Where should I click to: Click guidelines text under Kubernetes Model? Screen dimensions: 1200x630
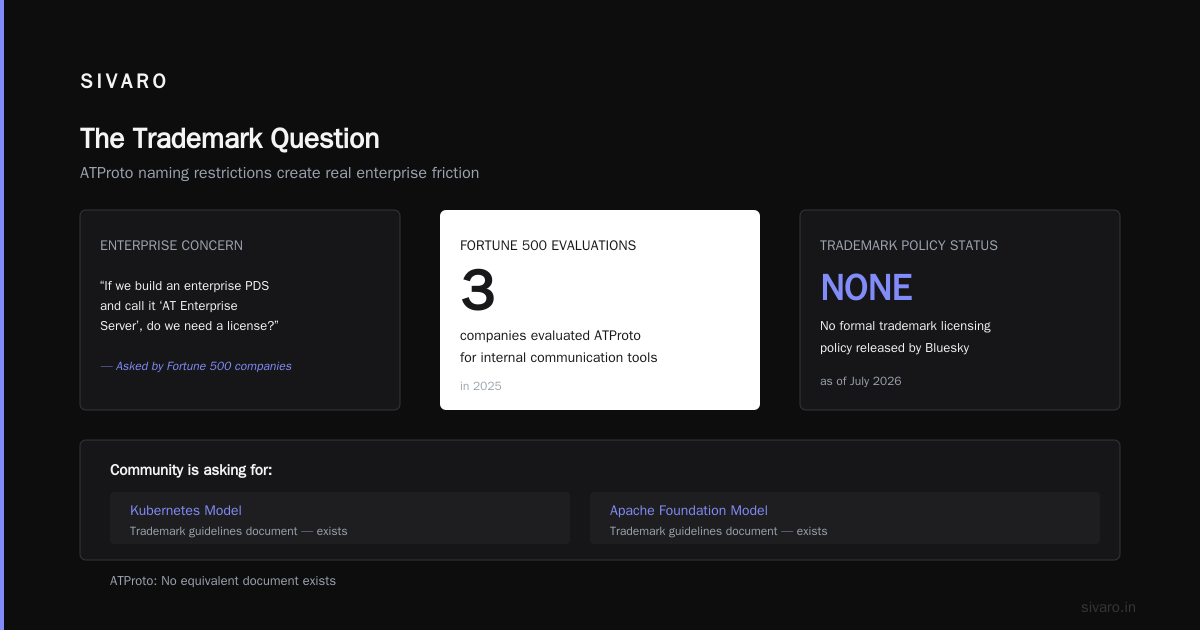click(239, 531)
